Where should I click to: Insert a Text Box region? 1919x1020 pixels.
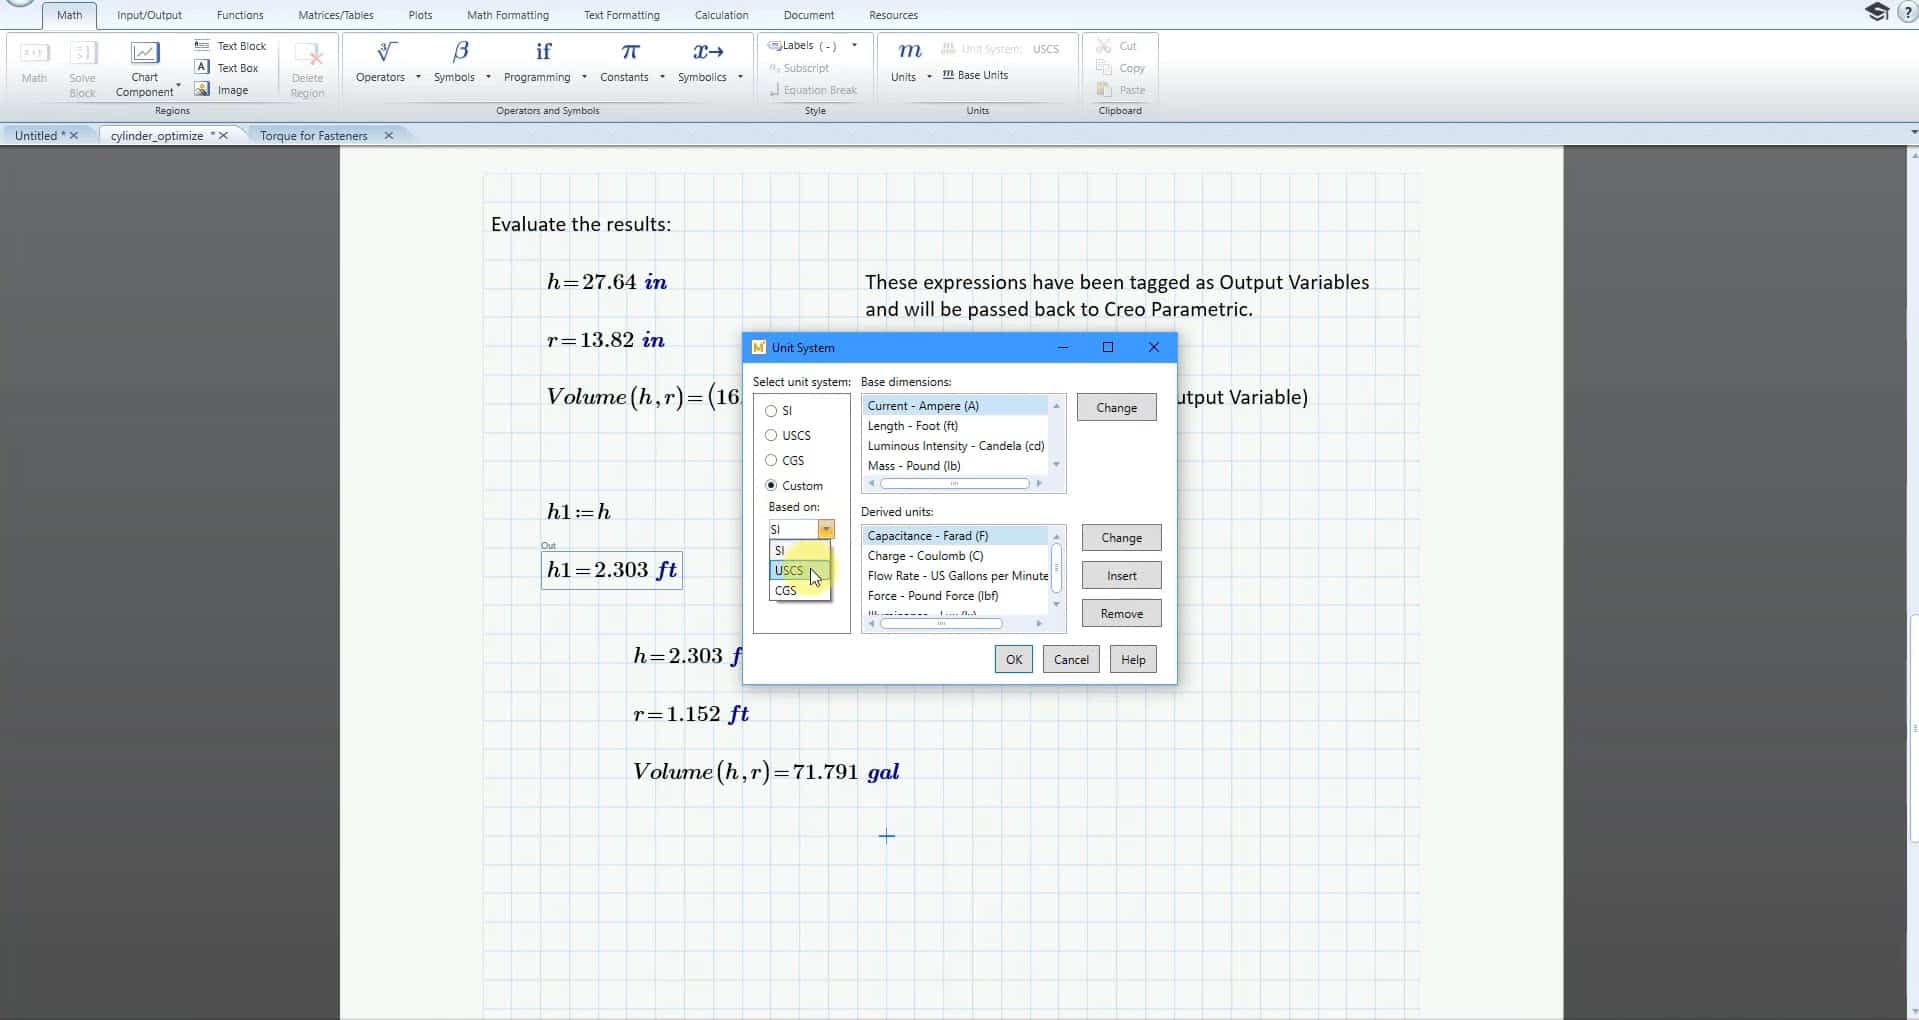pyautogui.click(x=227, y=68)
